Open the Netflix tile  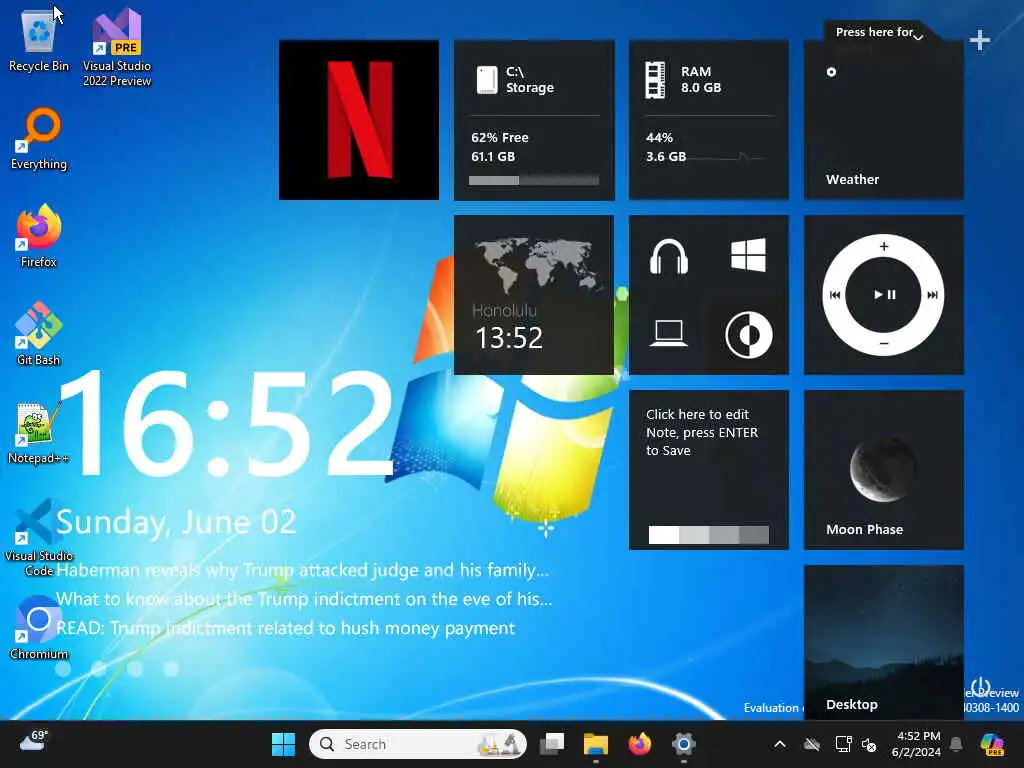pos(359,120)
